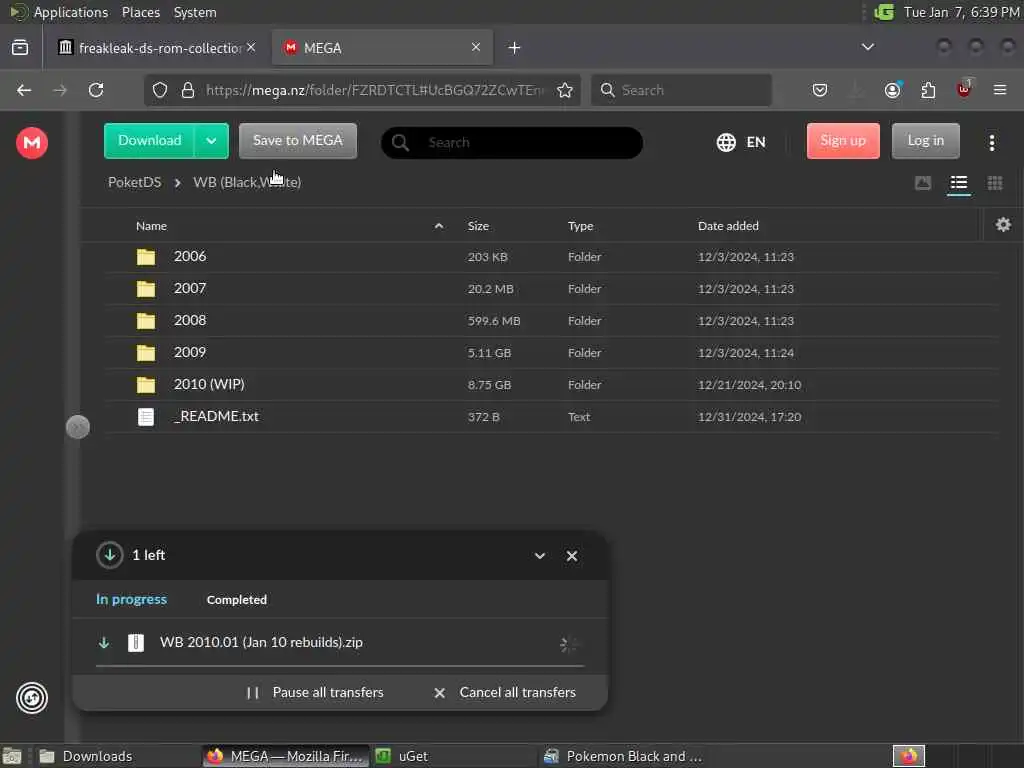Image resolution: width=1024 pixels, height=768 pixels.
Task: Open the Applications menu
Action: coord(71,12)
